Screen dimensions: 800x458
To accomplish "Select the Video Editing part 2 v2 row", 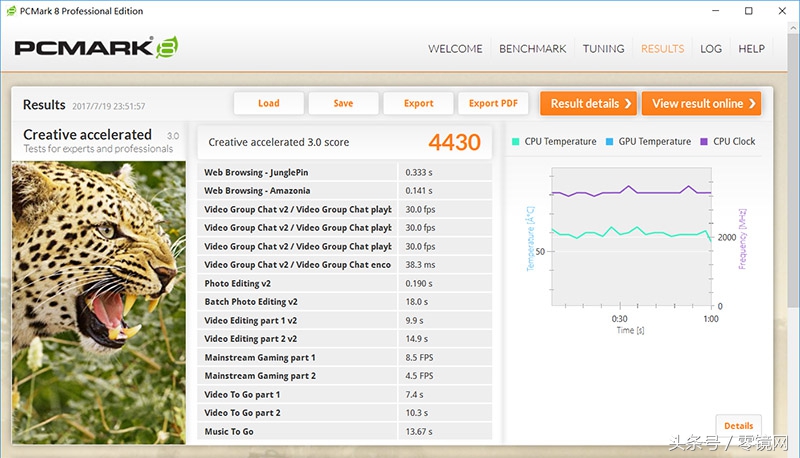I will click(344, 339).
